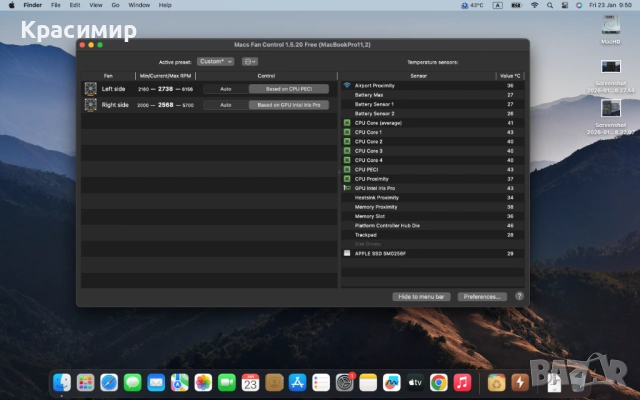640x400 pixels.
Task: Open the File menu
Action: tap(56, 5)
